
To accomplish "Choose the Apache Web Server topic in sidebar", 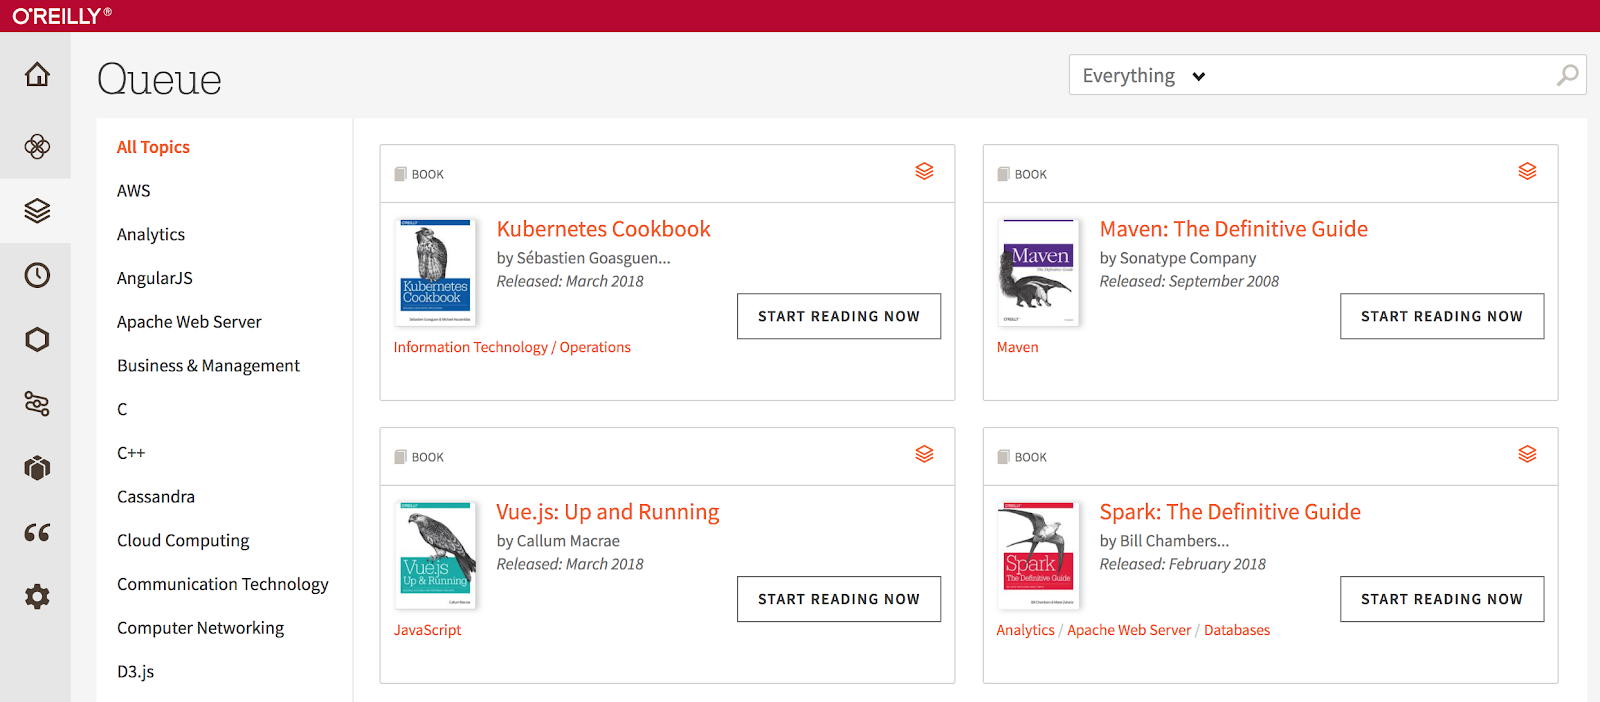I will tap(189, 322).
